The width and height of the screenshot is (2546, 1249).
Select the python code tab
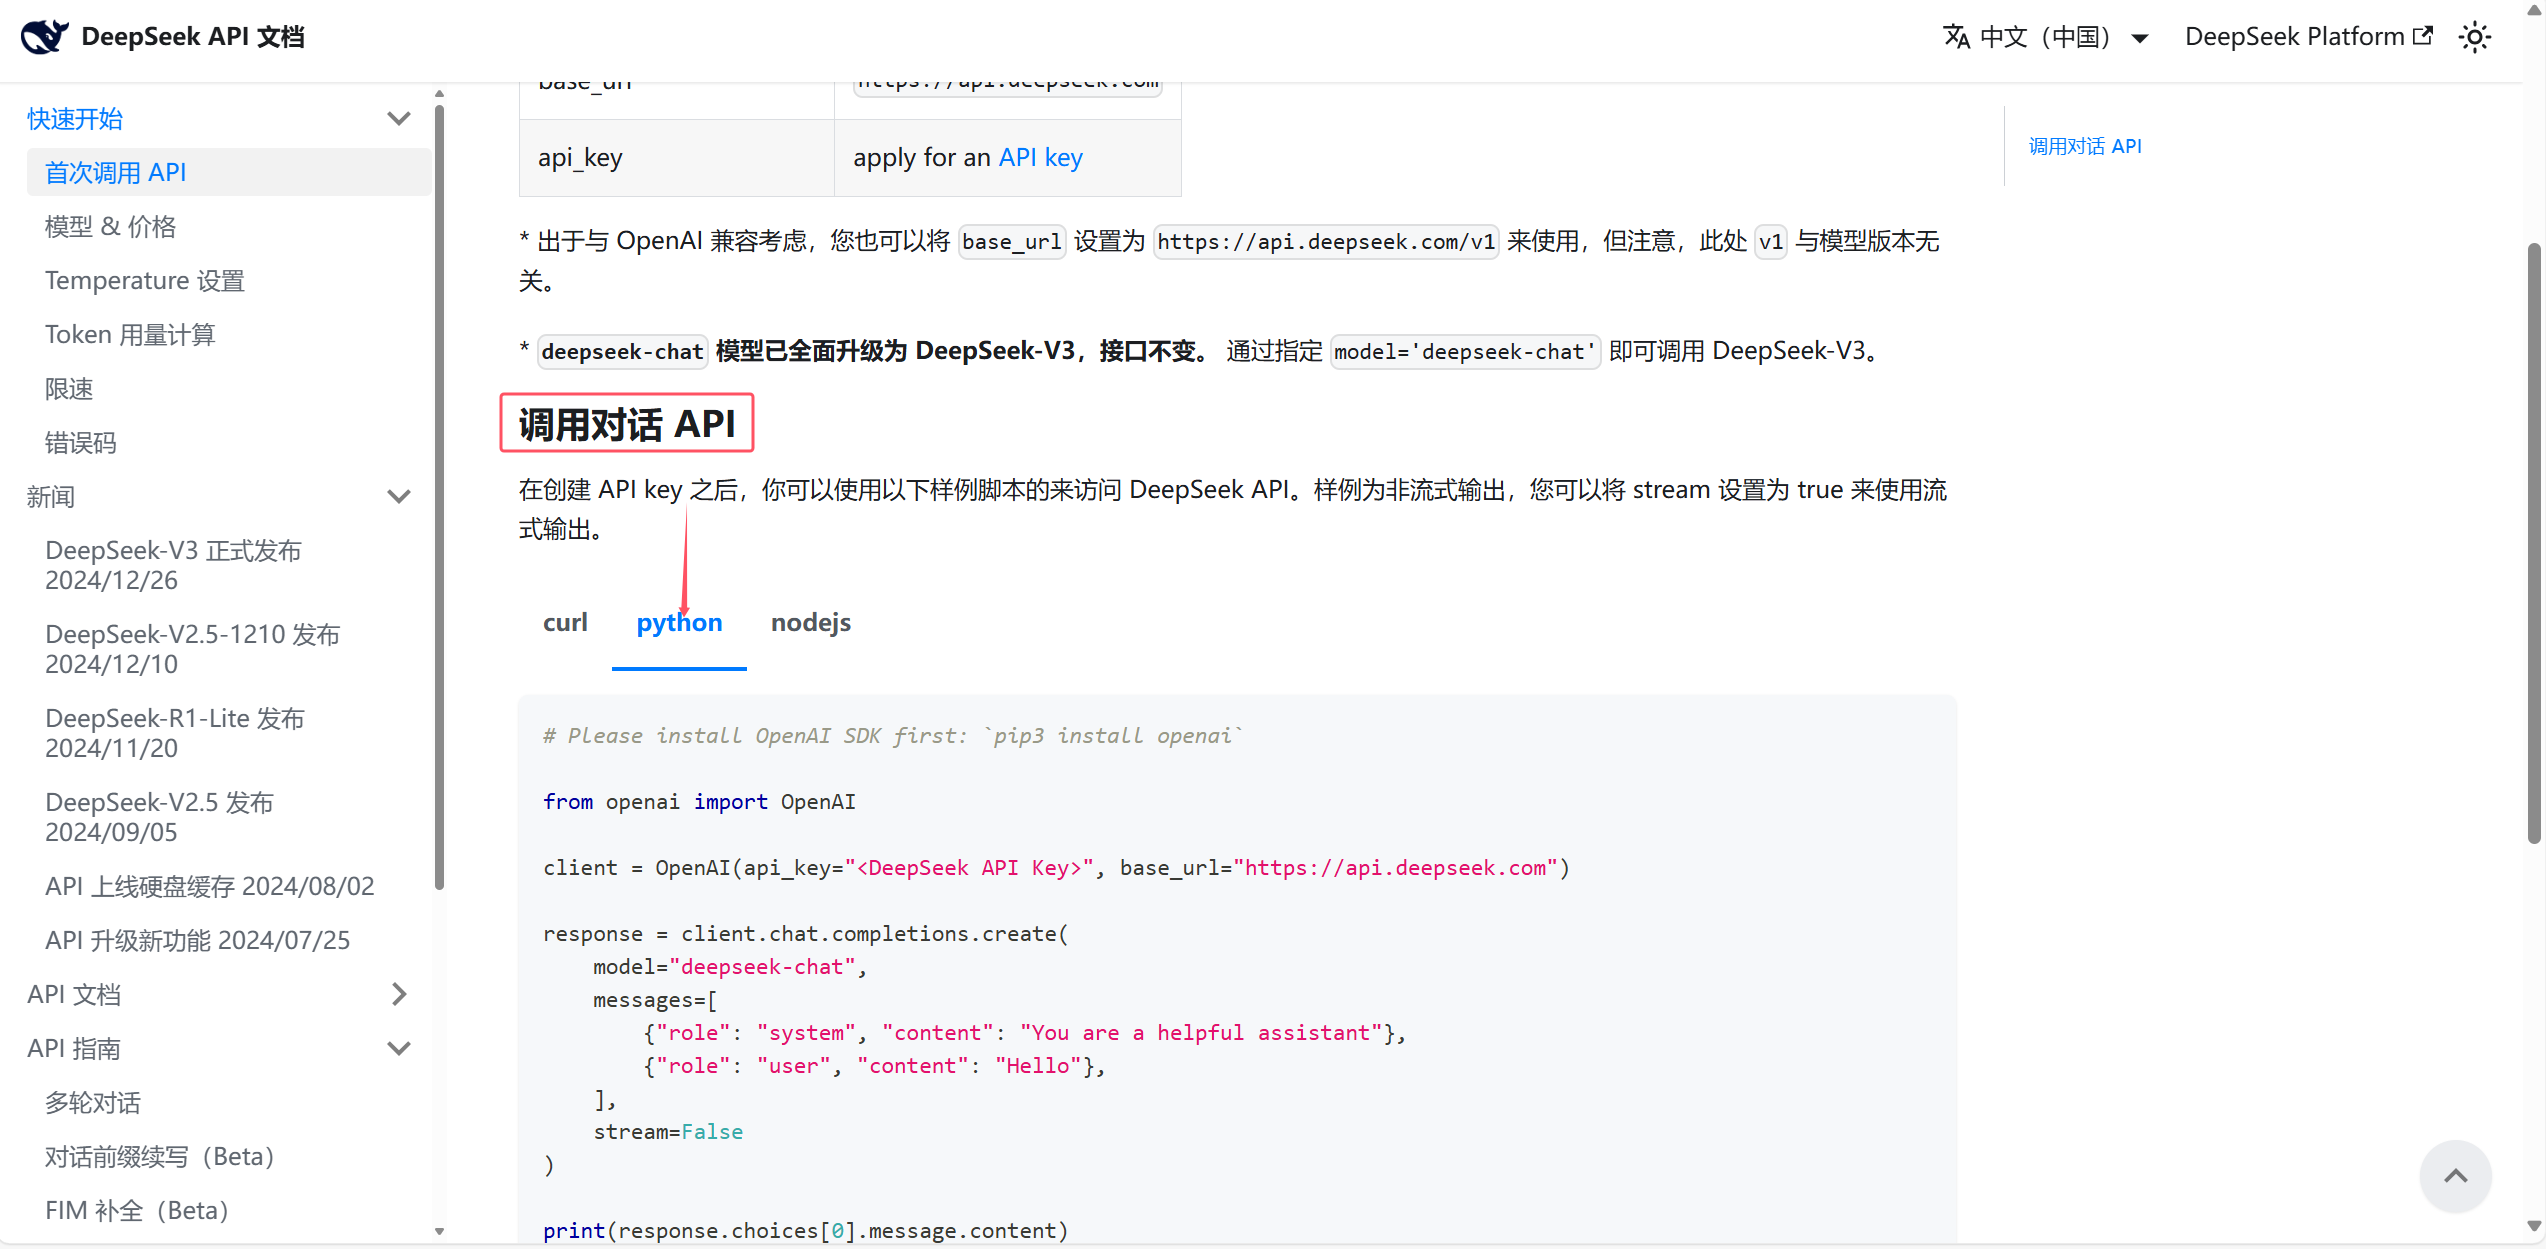coord(679,623)
